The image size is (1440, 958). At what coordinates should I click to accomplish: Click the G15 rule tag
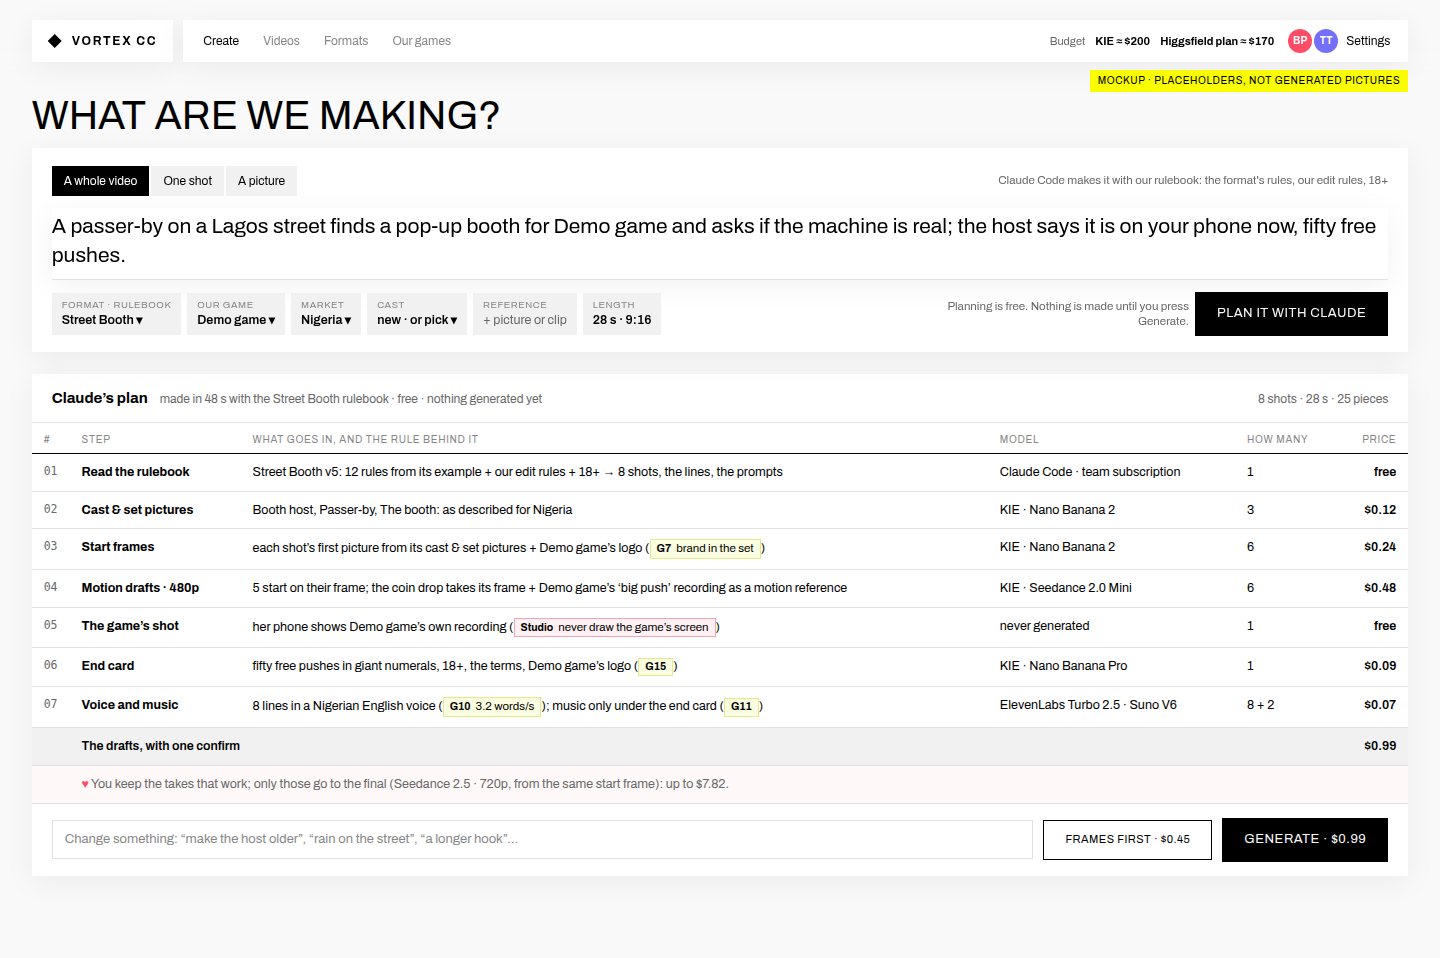(656, 666)
